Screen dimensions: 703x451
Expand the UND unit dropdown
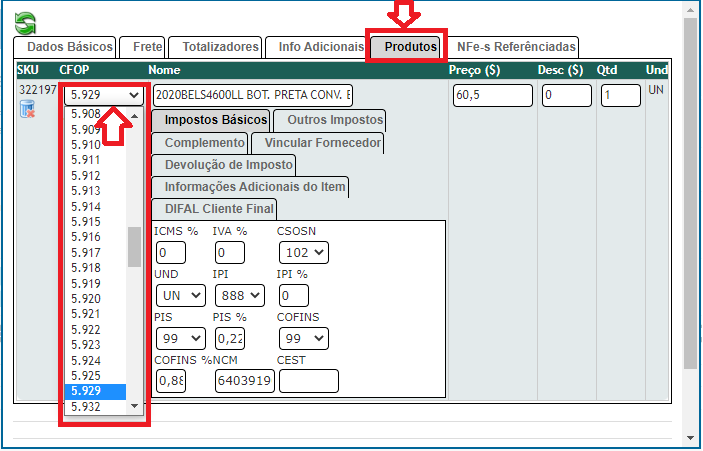coord(180,296)
